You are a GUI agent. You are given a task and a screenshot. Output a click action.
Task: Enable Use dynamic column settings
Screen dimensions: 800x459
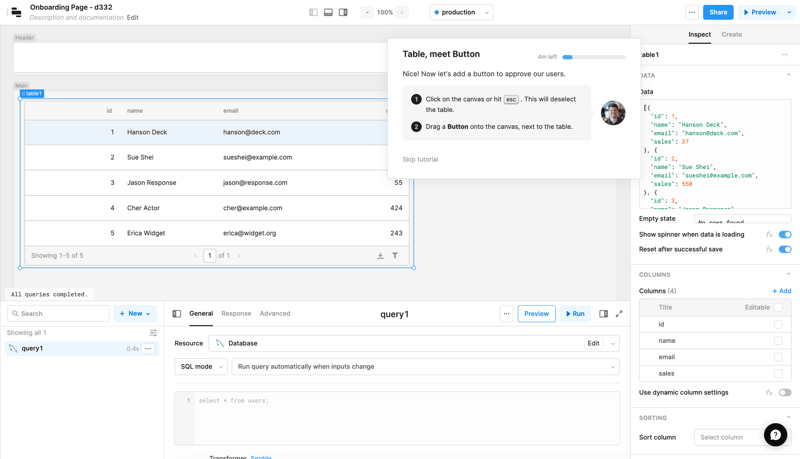coord(785,392)
